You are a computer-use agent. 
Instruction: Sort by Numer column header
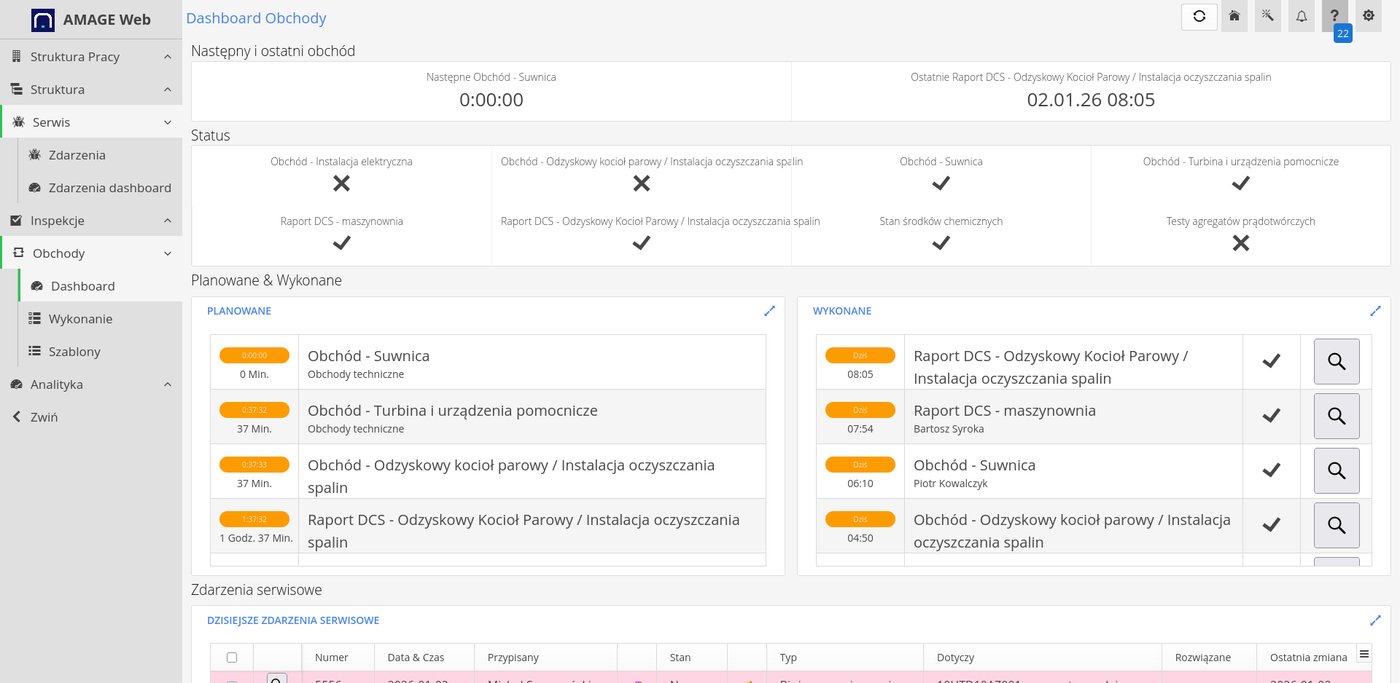tap(331, 657)
